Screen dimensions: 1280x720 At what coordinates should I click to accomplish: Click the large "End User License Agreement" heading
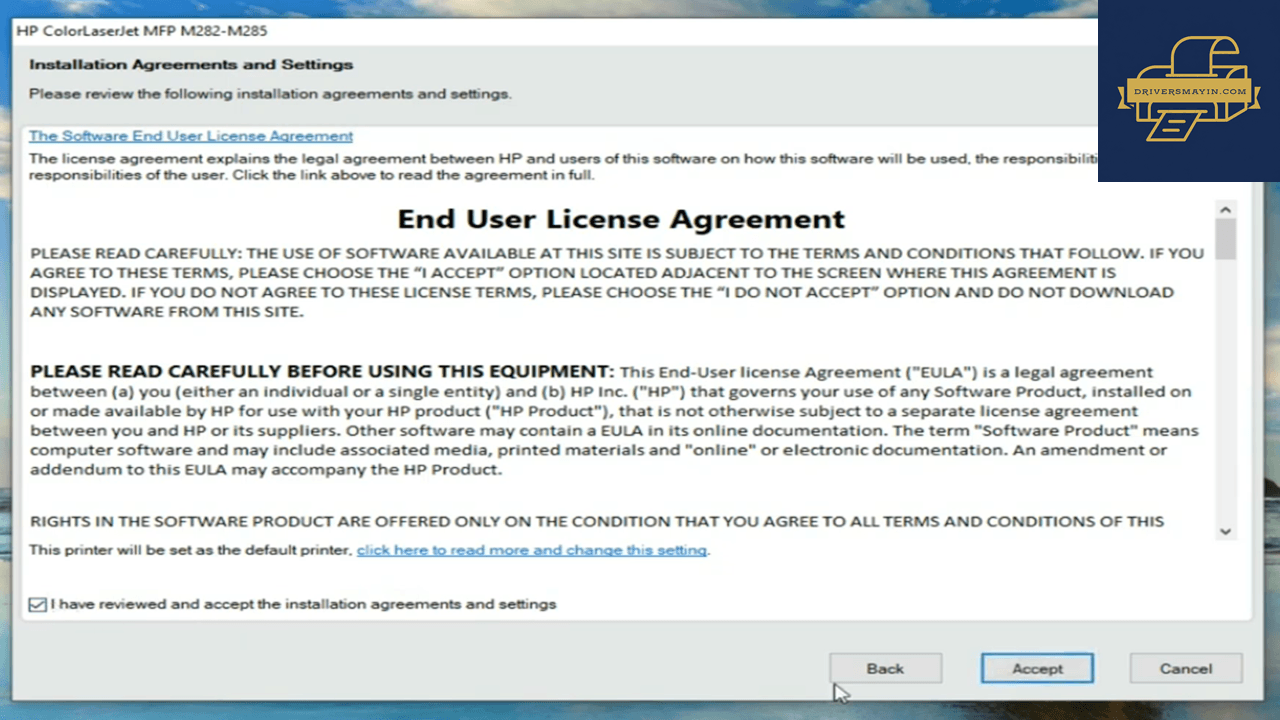coord(621,219)
